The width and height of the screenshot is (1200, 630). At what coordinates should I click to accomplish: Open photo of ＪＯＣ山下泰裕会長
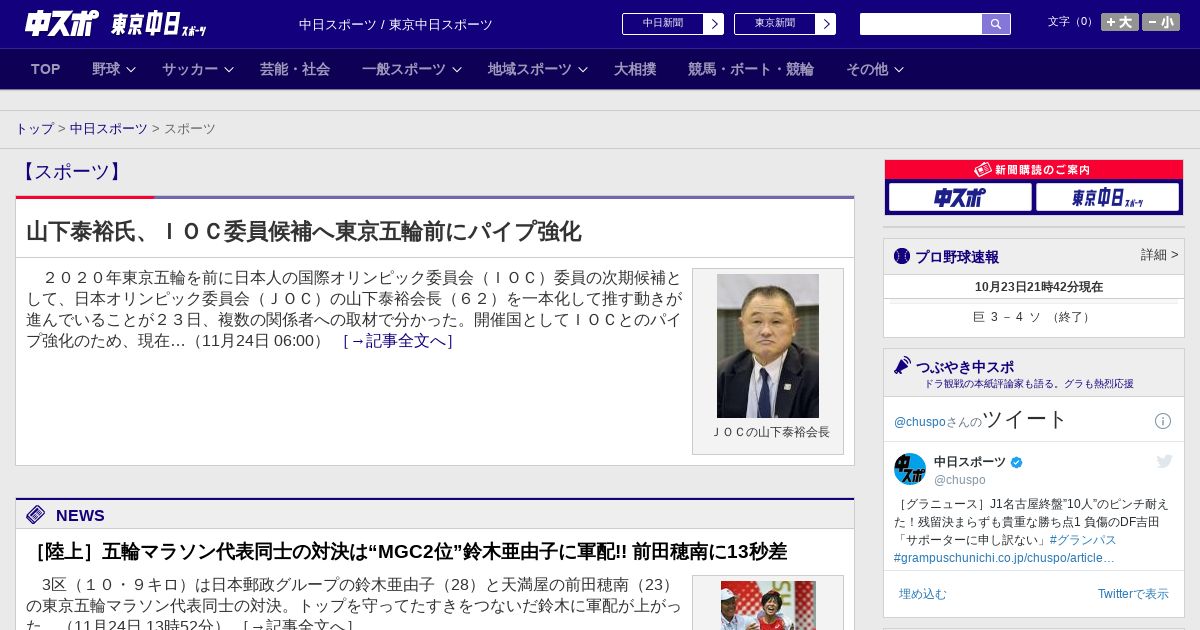[x=768, y=346]
